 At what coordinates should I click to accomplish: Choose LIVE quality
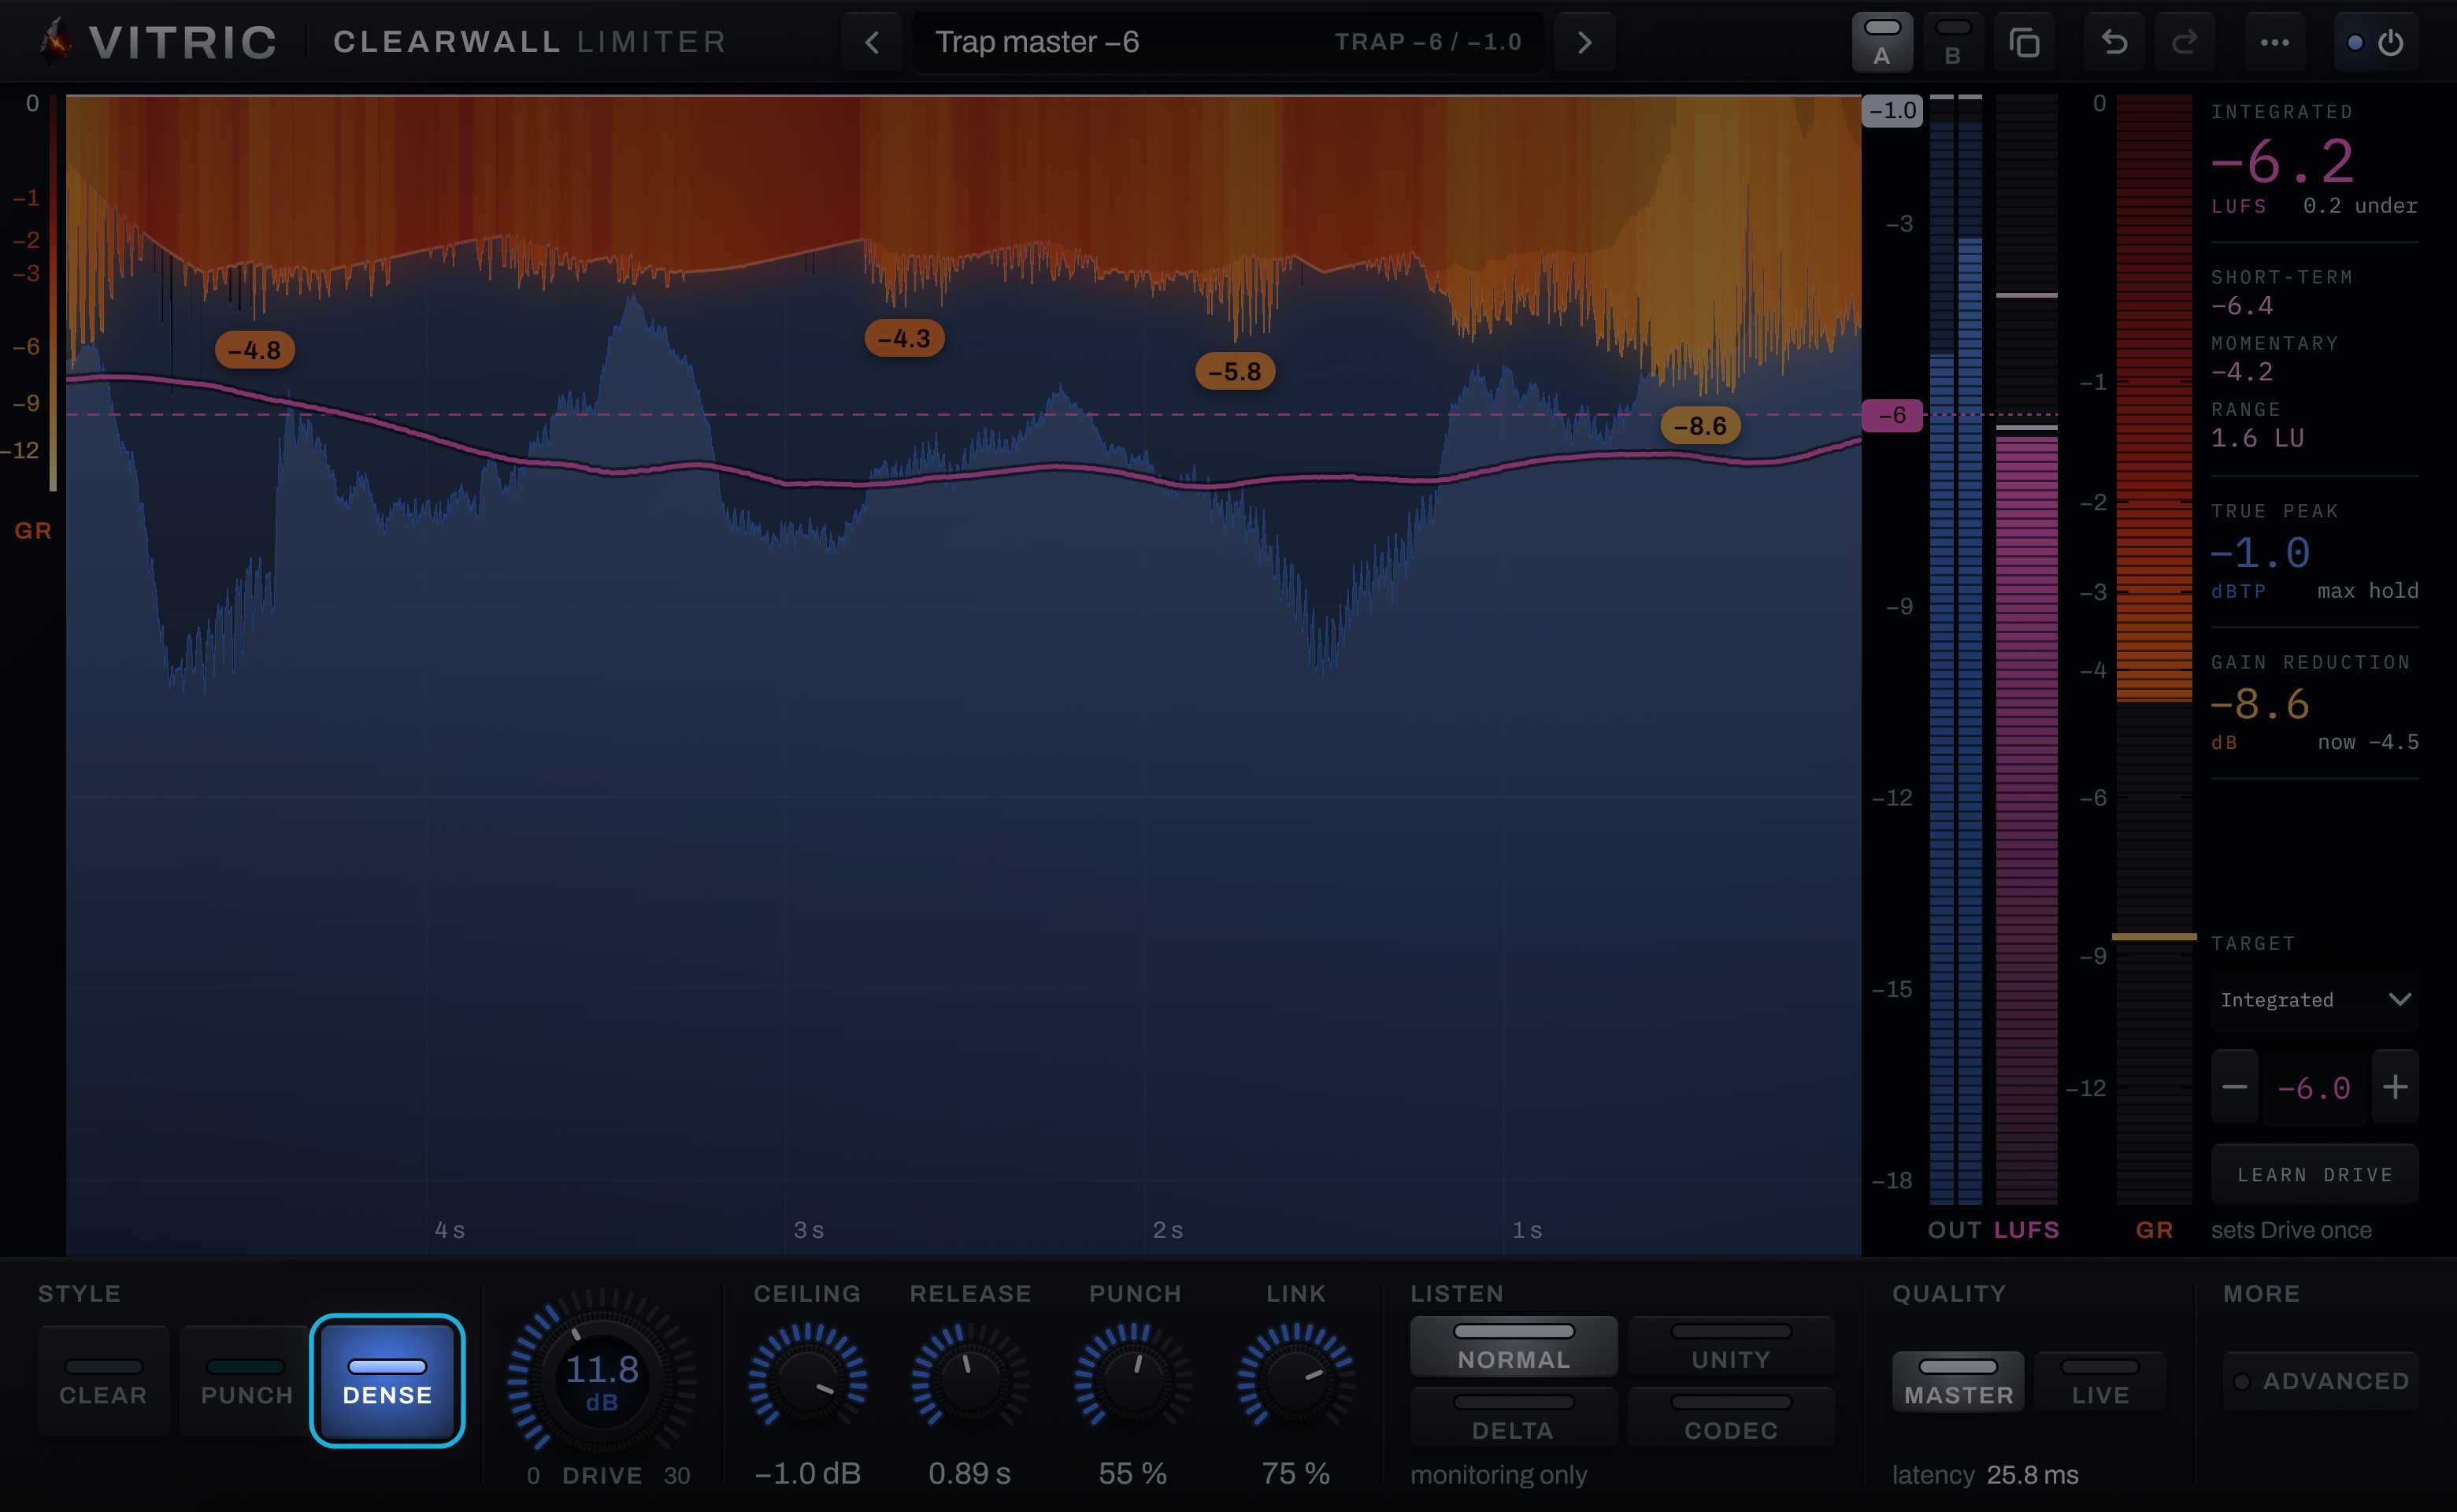[x=2100, y=1381]
